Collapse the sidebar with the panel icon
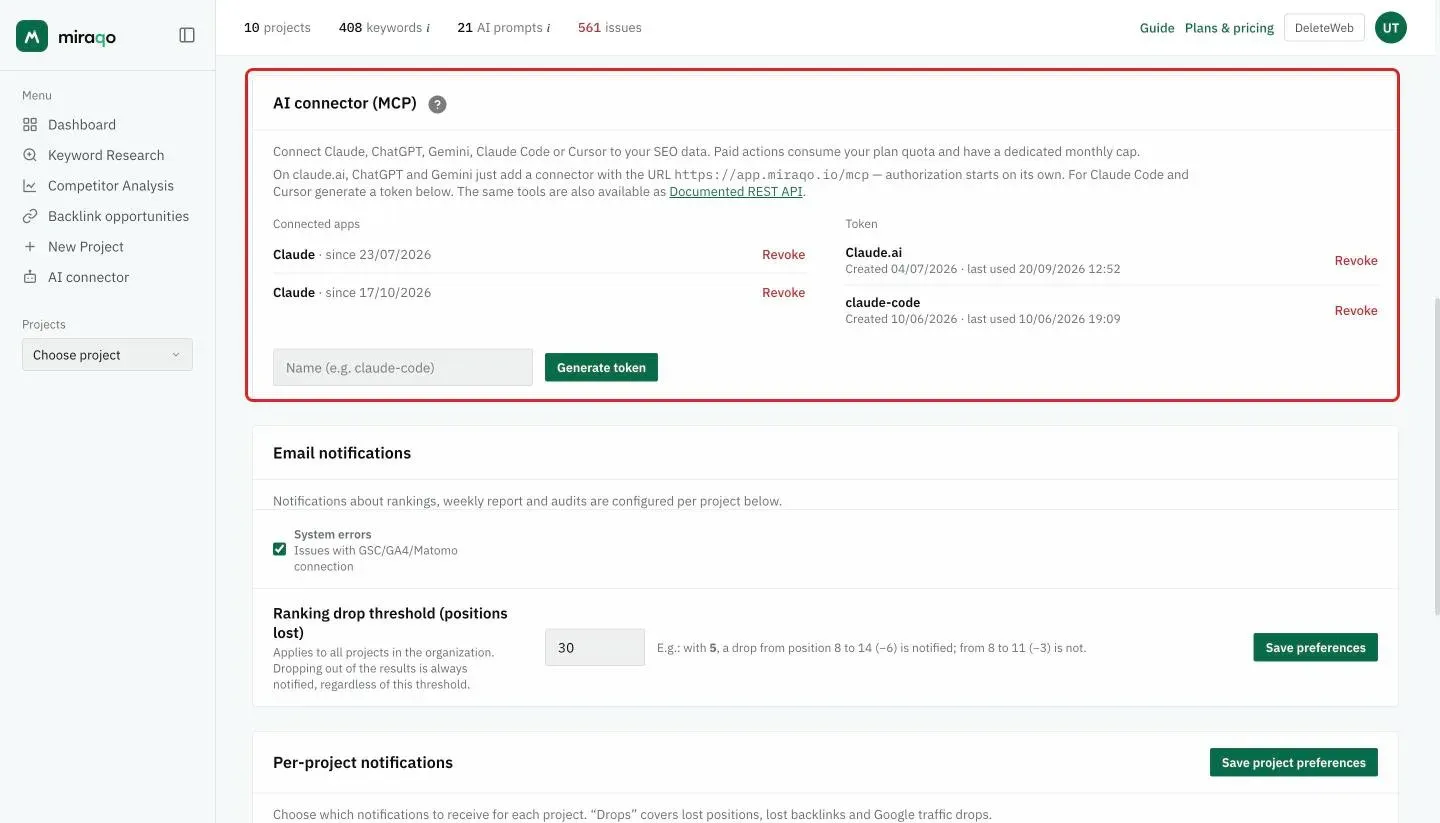Screen dimensions: 1440x823 tap(187, 35)
